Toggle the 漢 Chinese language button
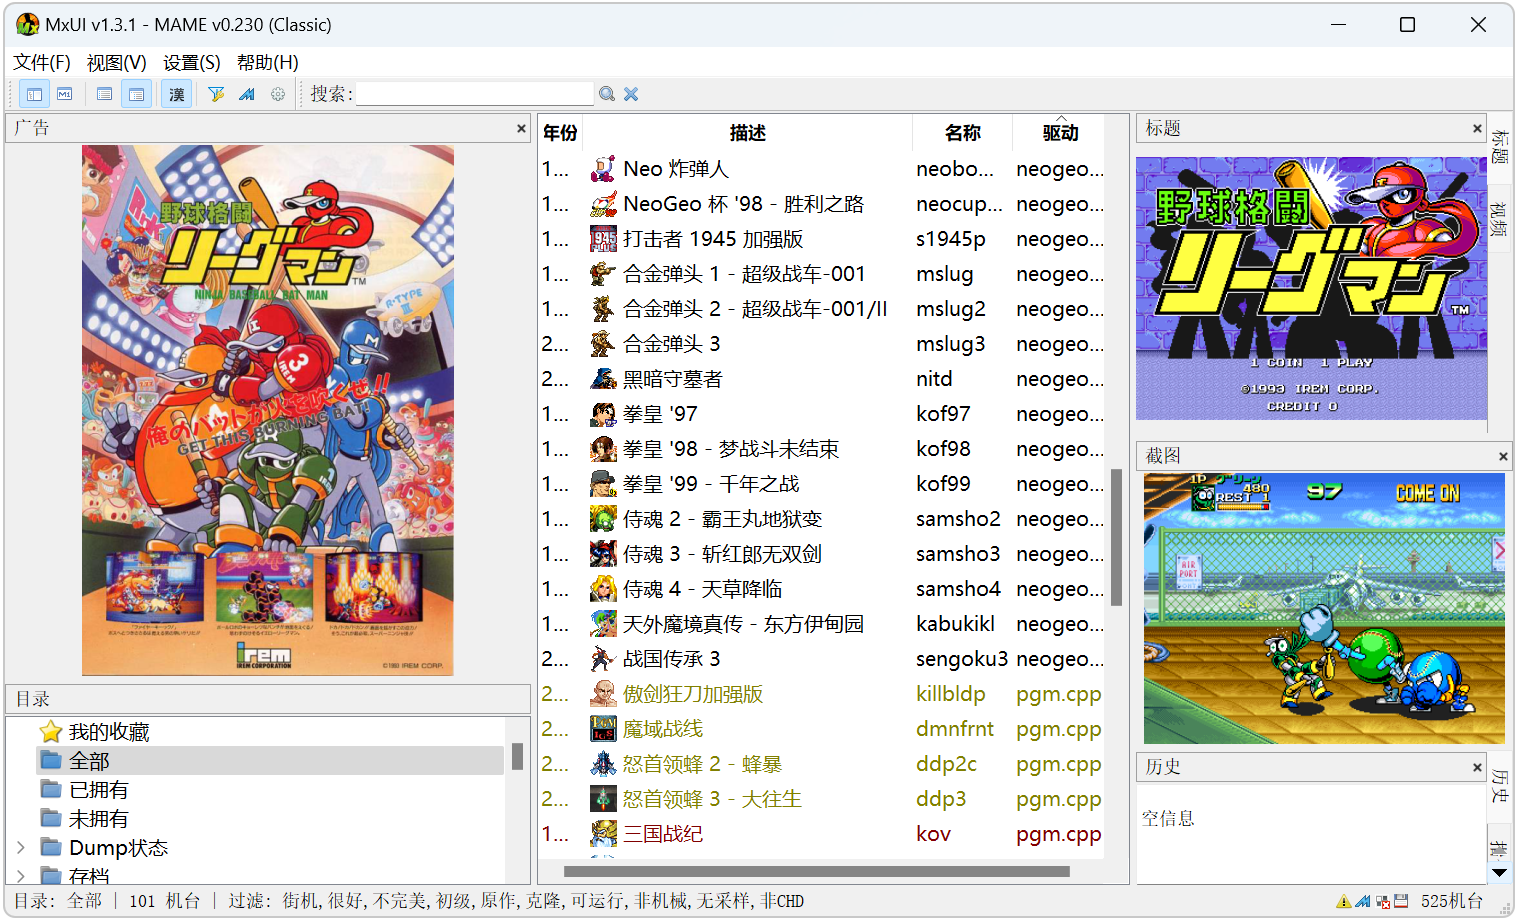This screenshot has height=919, width=1518. pyautogui.click(x=177, y=94)
